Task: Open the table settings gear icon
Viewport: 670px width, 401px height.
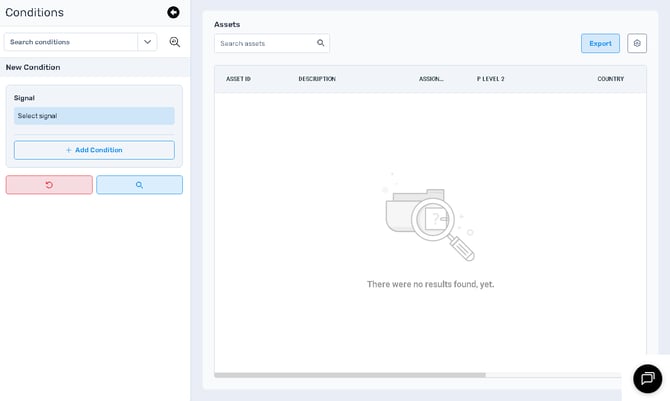Action: tap(637, 43)
